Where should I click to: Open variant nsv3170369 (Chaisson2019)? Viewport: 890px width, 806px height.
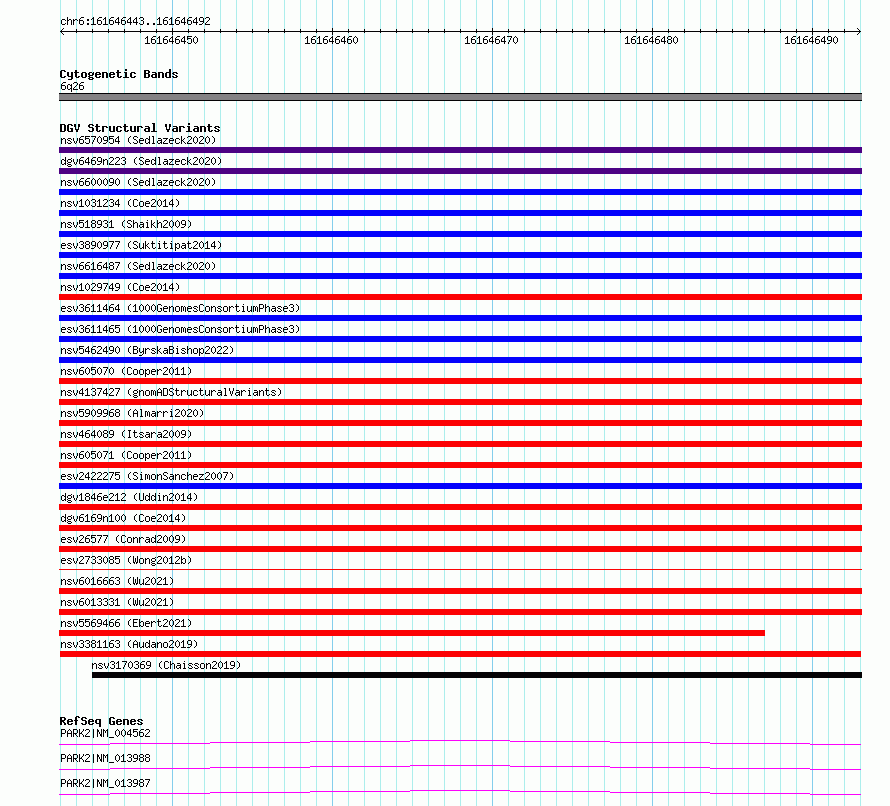click(x=166, y=665)
